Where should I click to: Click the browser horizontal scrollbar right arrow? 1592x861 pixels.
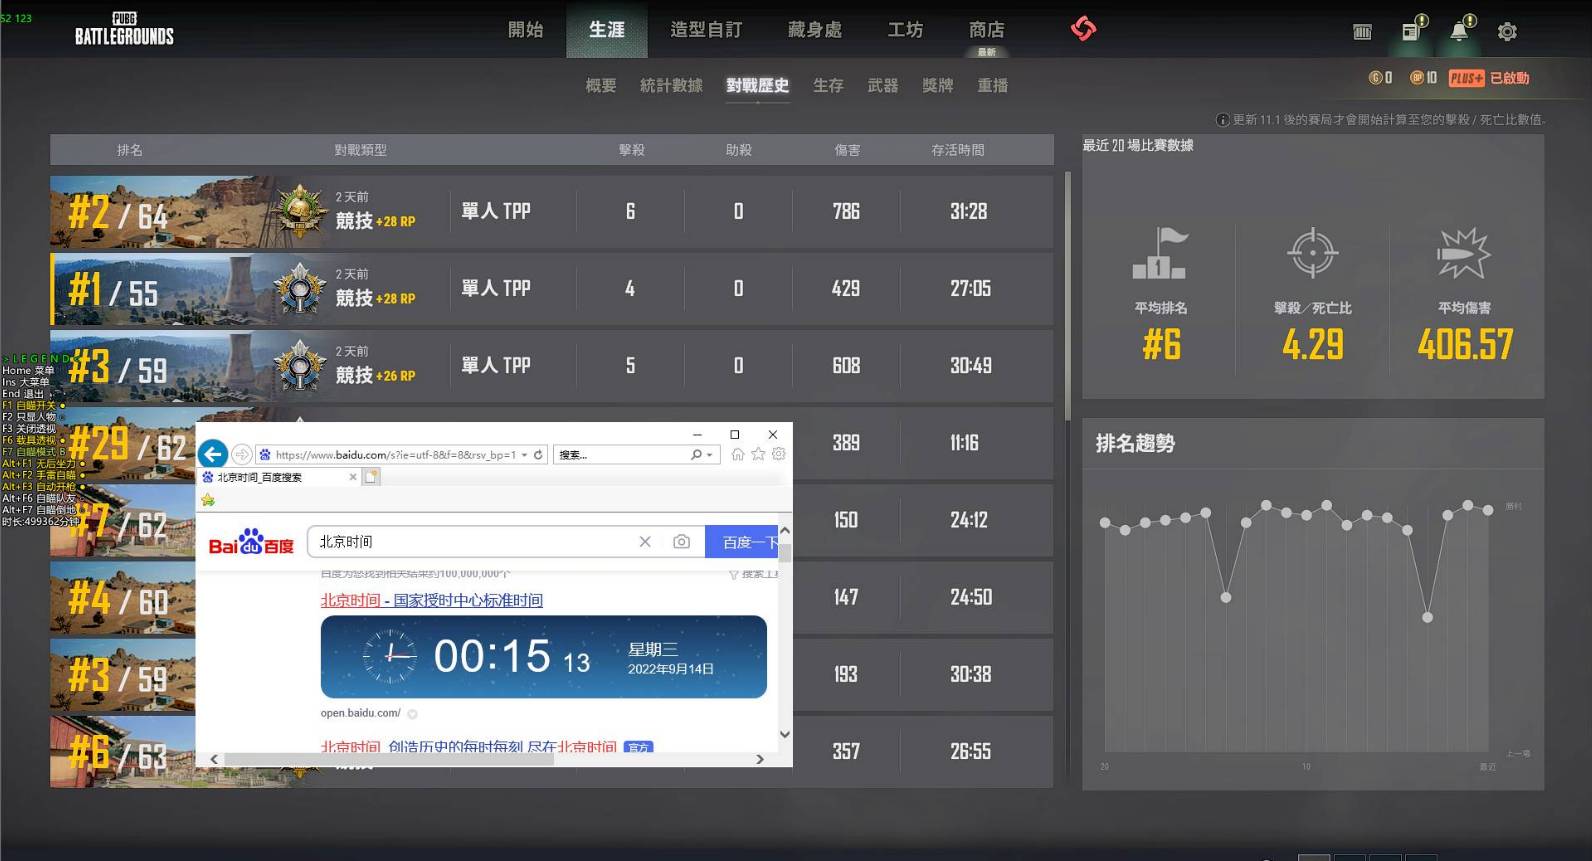click(x=760, y=759)
